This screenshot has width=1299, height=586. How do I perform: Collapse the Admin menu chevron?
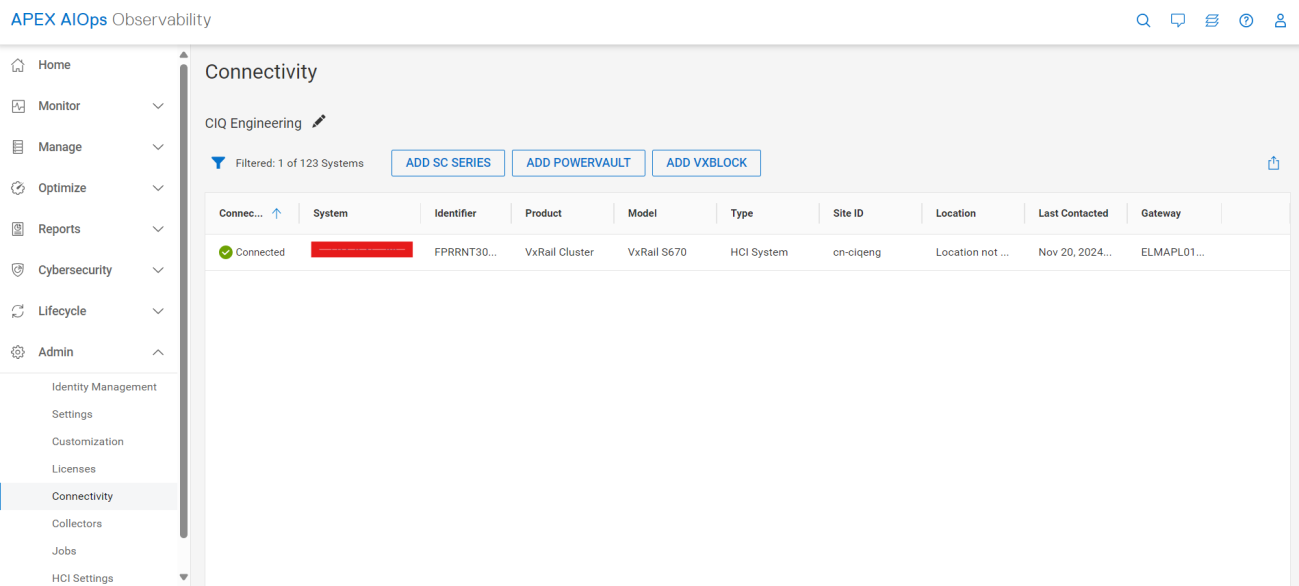pyautogui.click(x=158, y=352)
